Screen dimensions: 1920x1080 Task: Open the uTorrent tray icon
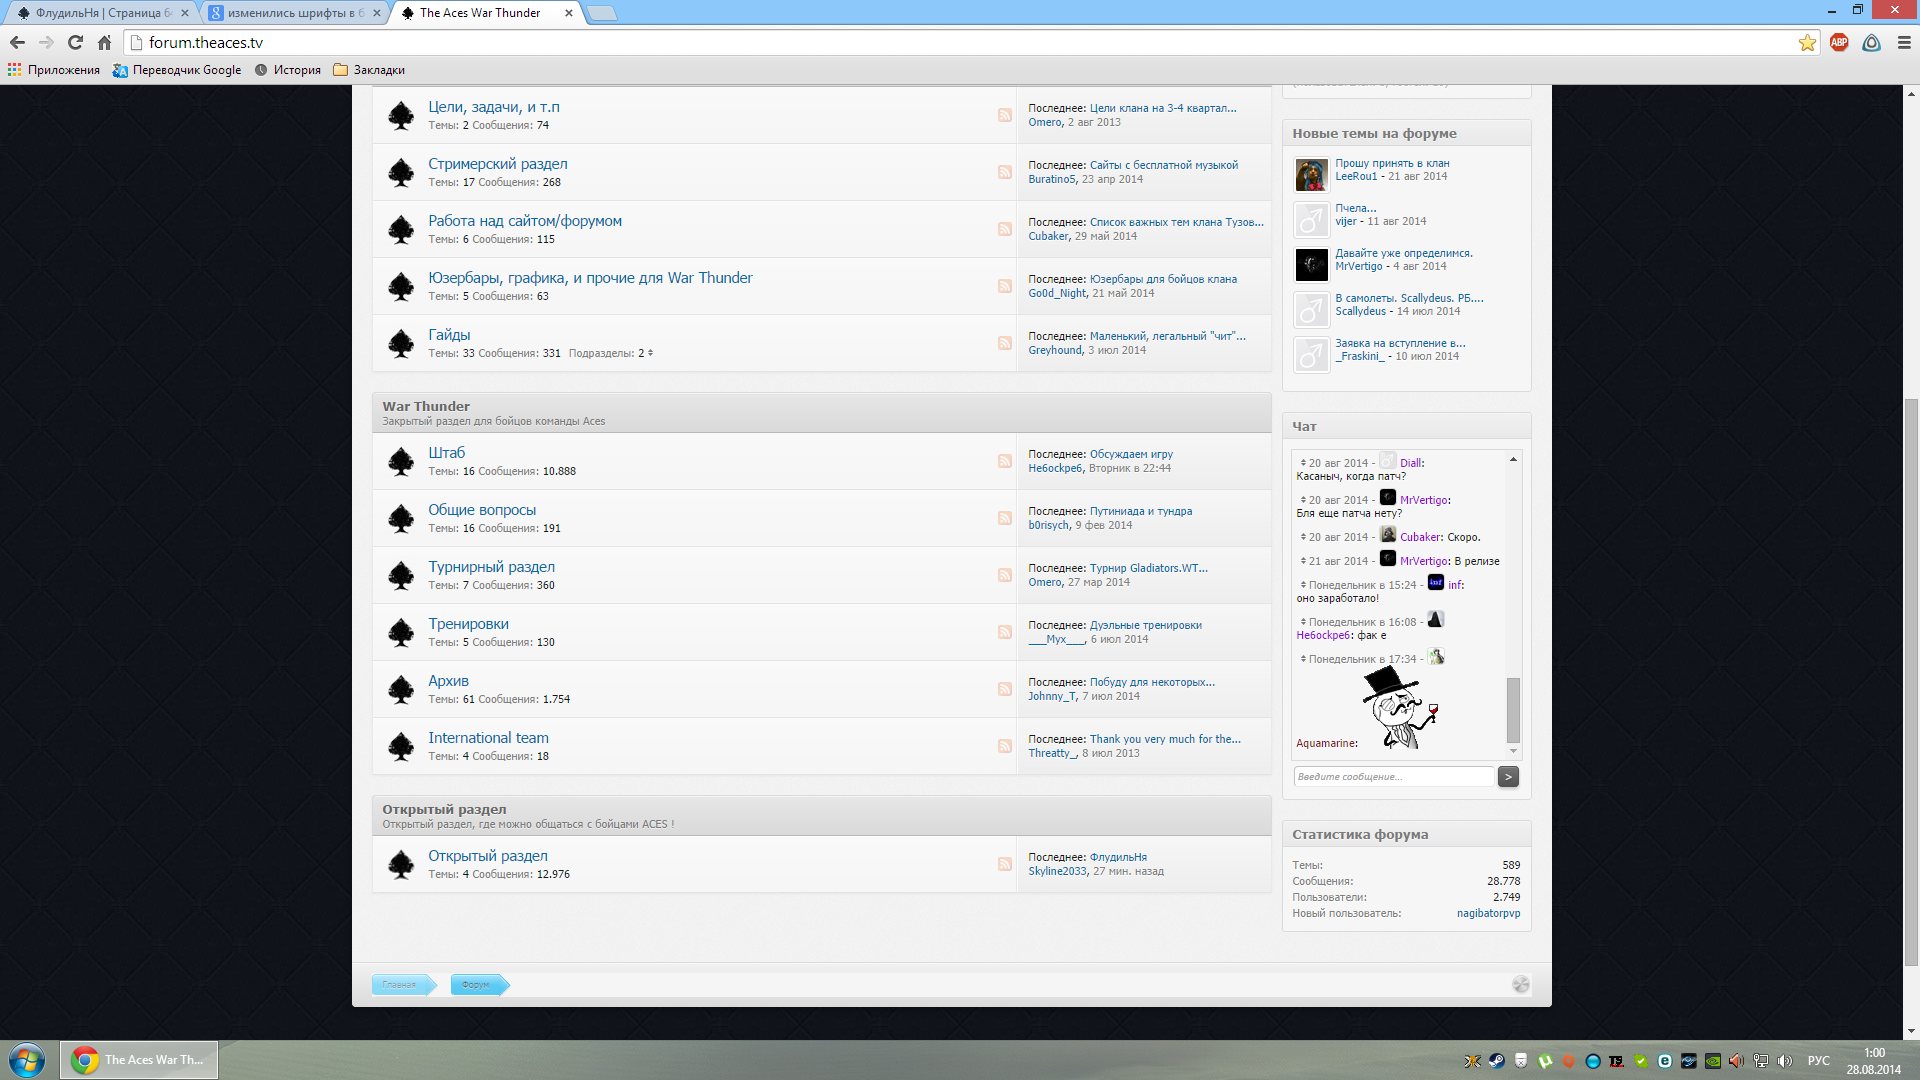click(1545, 1061)
